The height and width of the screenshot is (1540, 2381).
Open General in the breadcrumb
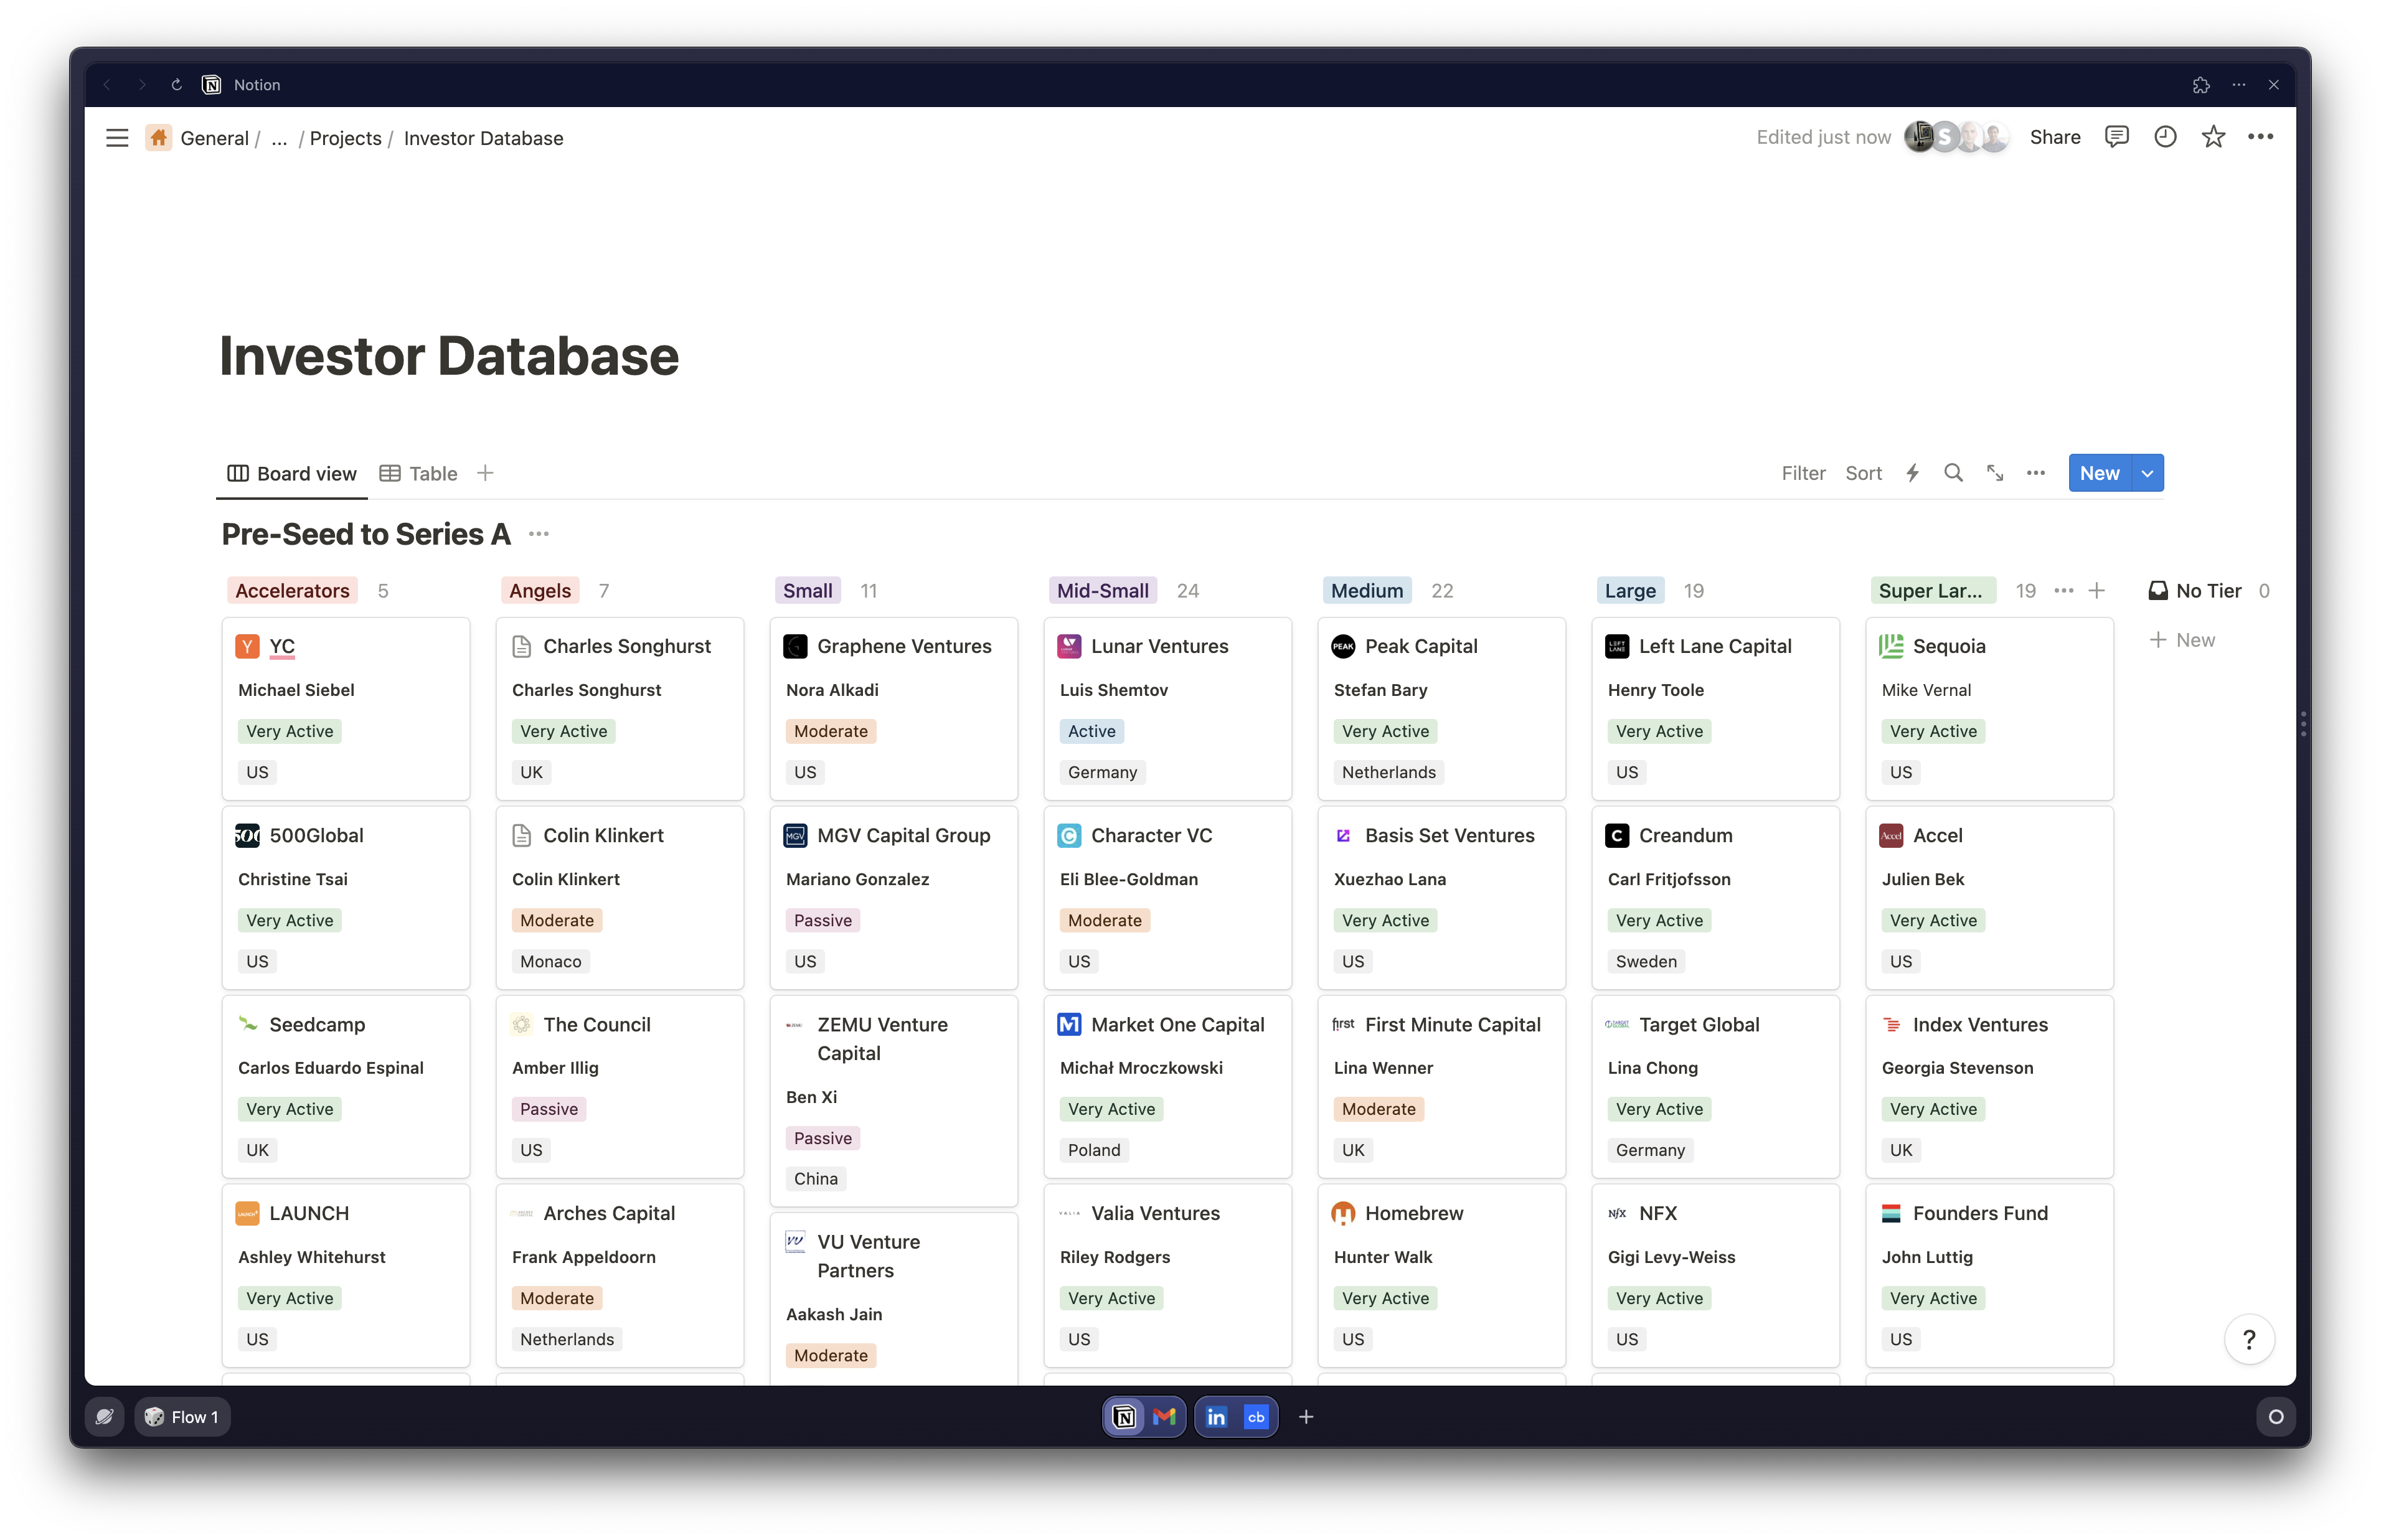(x=214, y=138)
